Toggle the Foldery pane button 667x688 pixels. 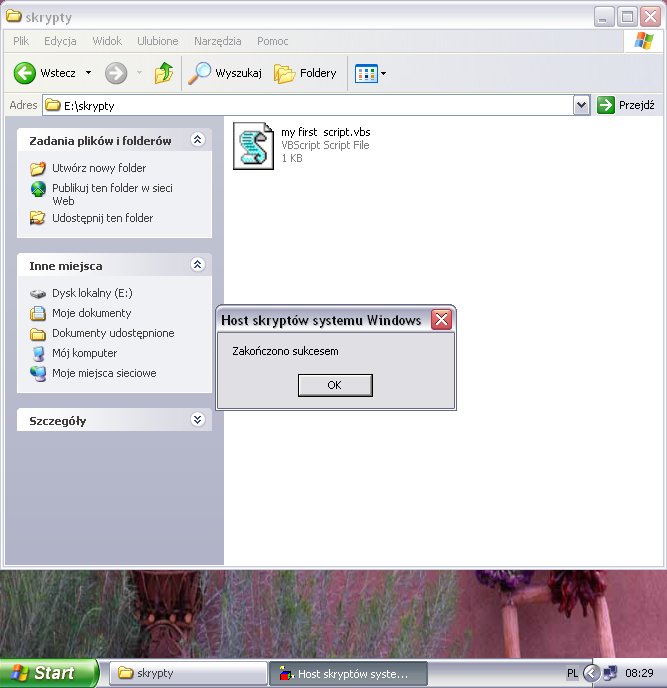[306, 73]
